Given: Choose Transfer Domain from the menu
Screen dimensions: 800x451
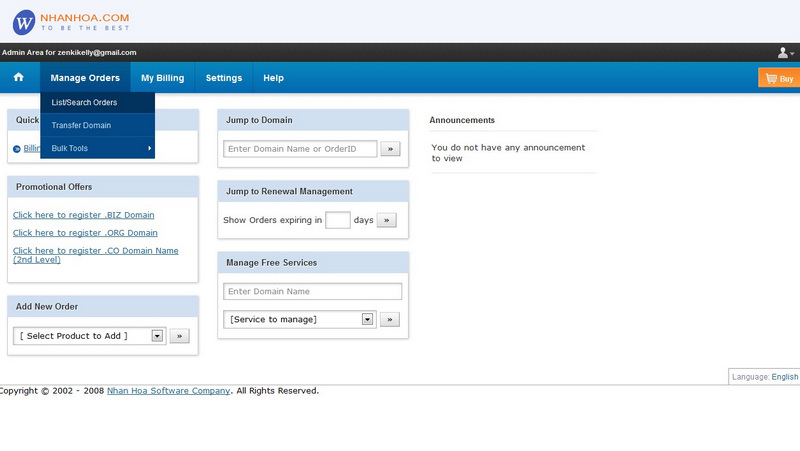Looking at the screenshot, I should (x=82, y=125).
